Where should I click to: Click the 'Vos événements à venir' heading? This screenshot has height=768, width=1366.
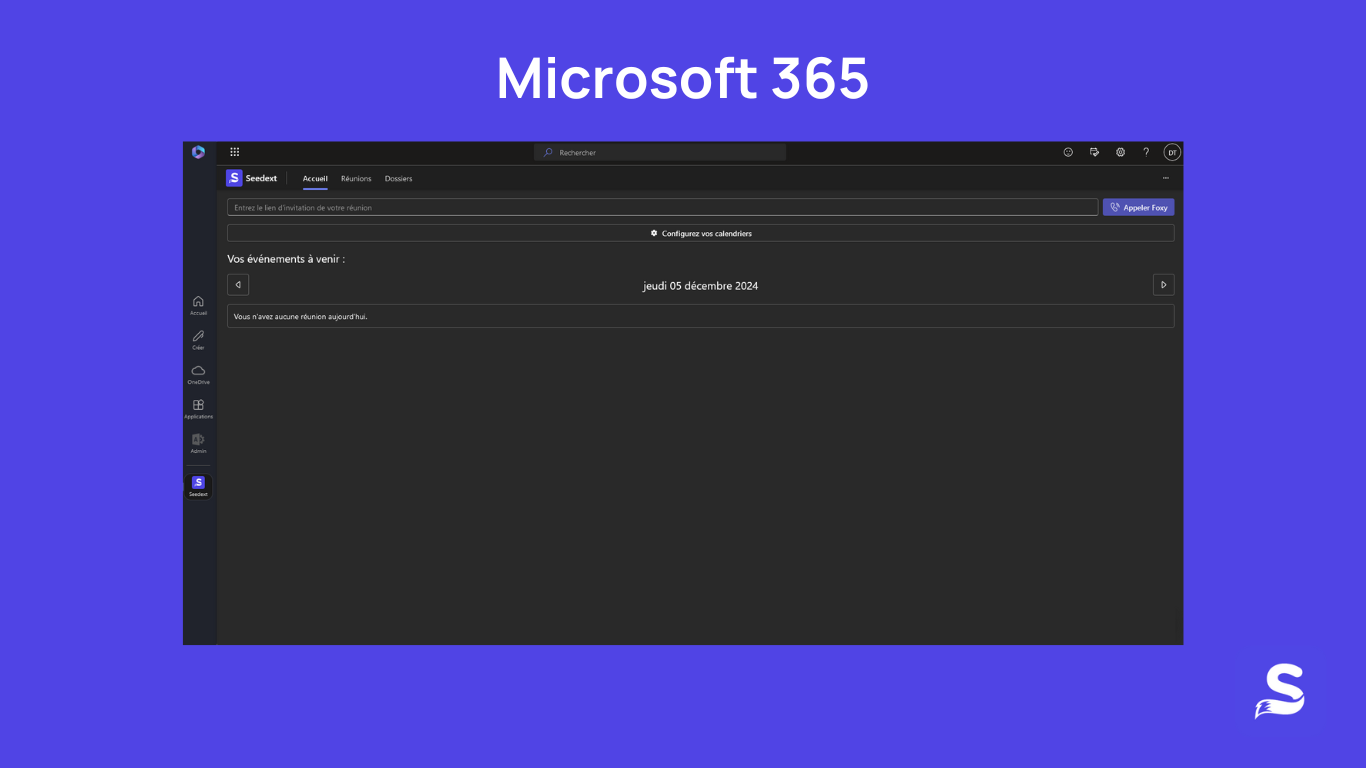coord(286,259)
